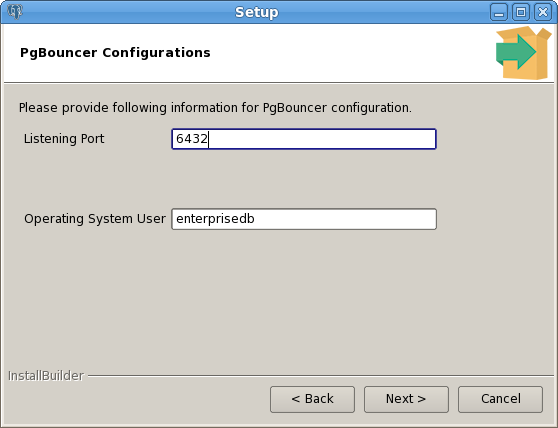The image size is (558, 428).
Task: Click the Setup title text
Action: pyautogui.click(x=257, y=12)
